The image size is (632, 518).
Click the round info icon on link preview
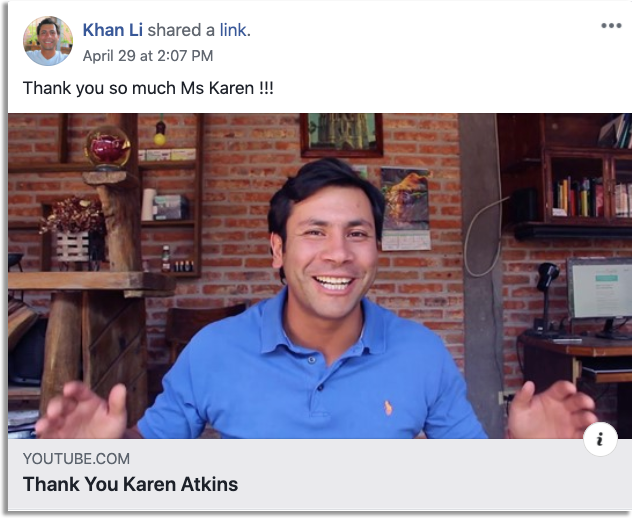click(600, 439)
